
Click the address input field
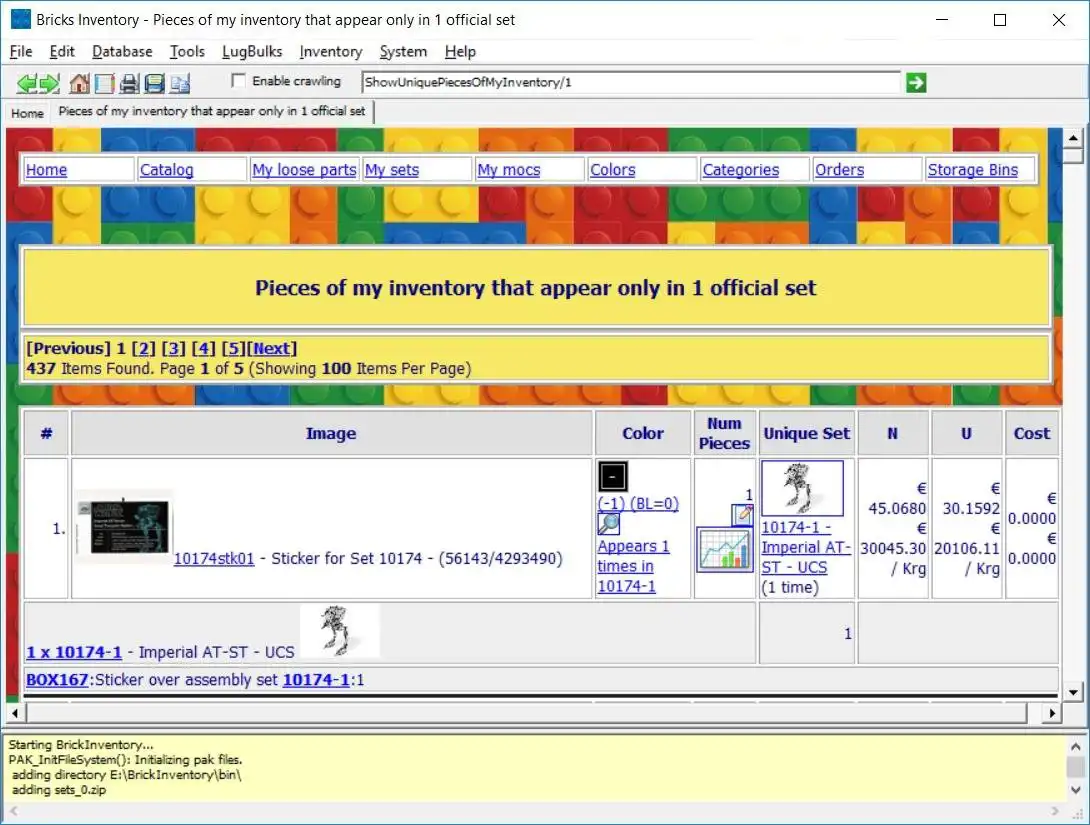[631, 82]
